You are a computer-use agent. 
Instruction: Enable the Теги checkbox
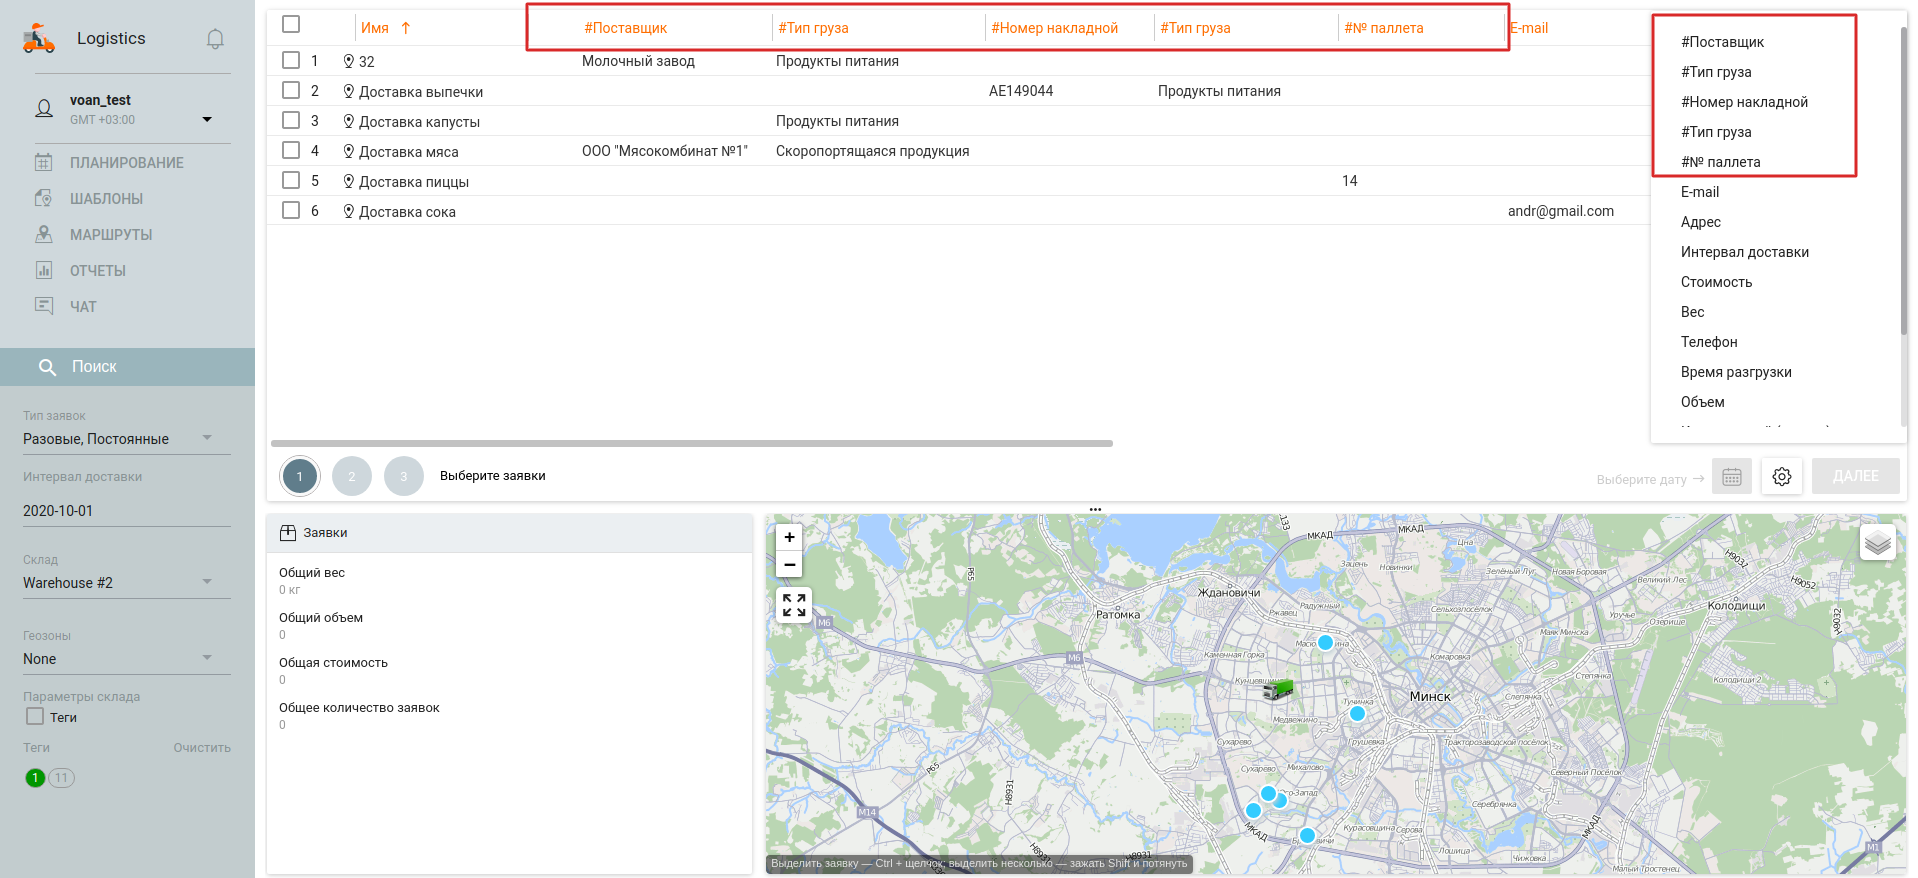click(36, 717)
